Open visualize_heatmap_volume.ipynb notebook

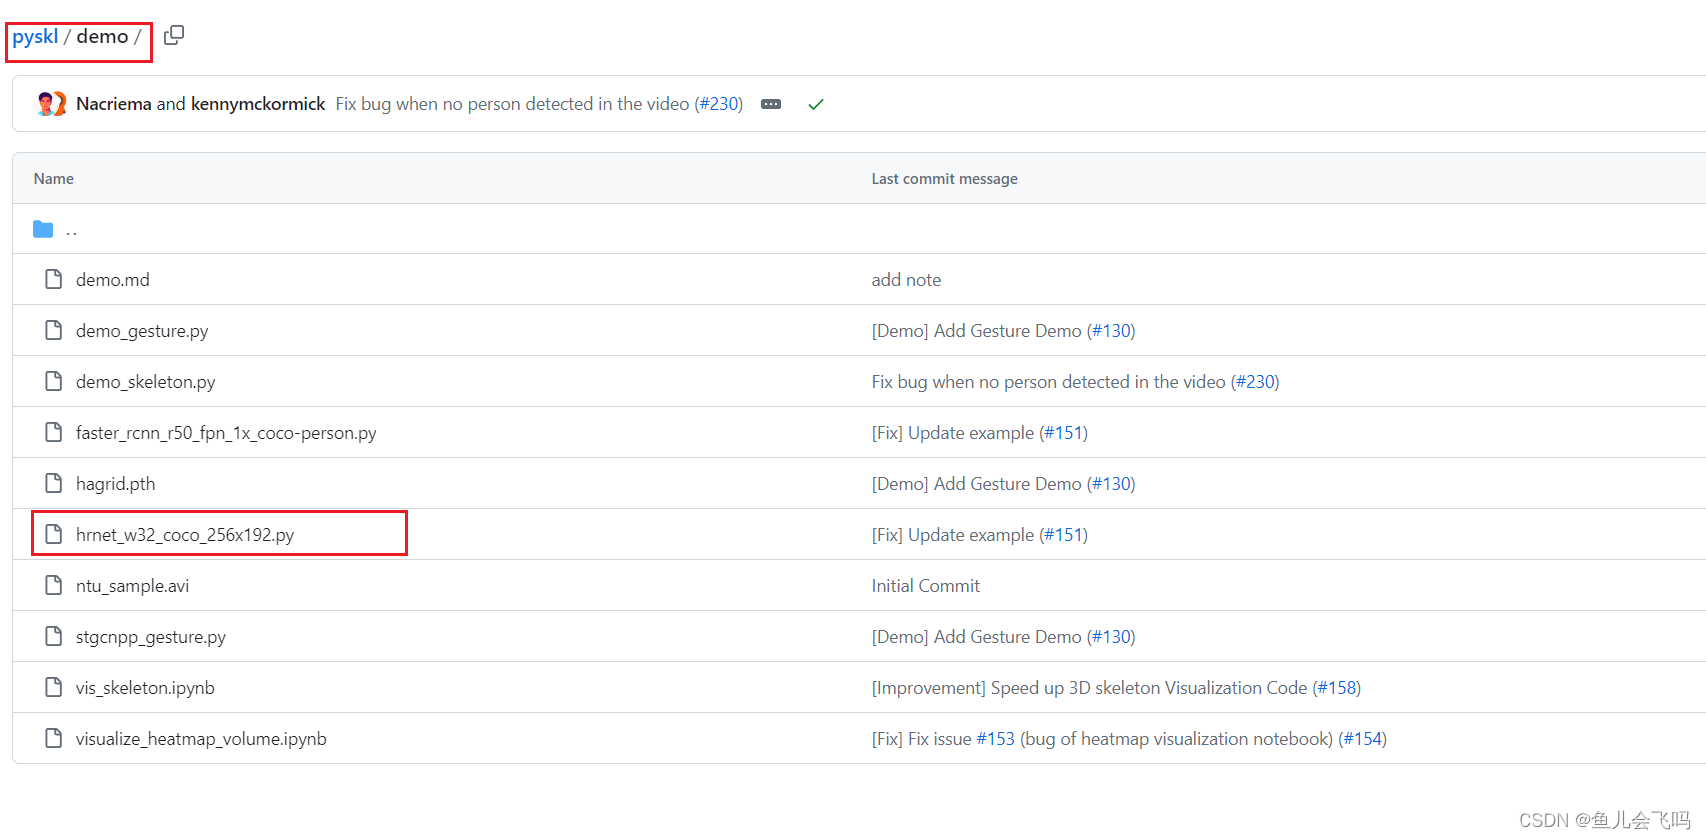[201, 739]
